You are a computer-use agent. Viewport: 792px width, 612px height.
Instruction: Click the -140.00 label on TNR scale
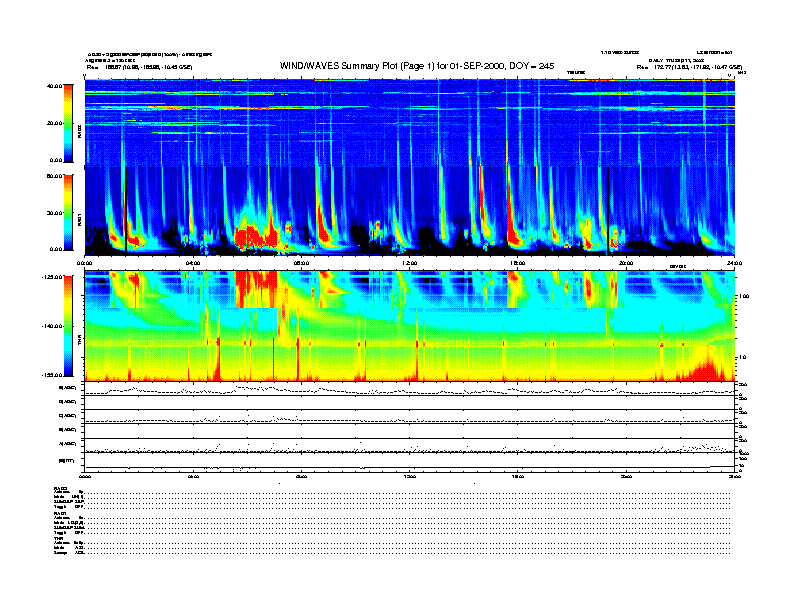(52, 326)
